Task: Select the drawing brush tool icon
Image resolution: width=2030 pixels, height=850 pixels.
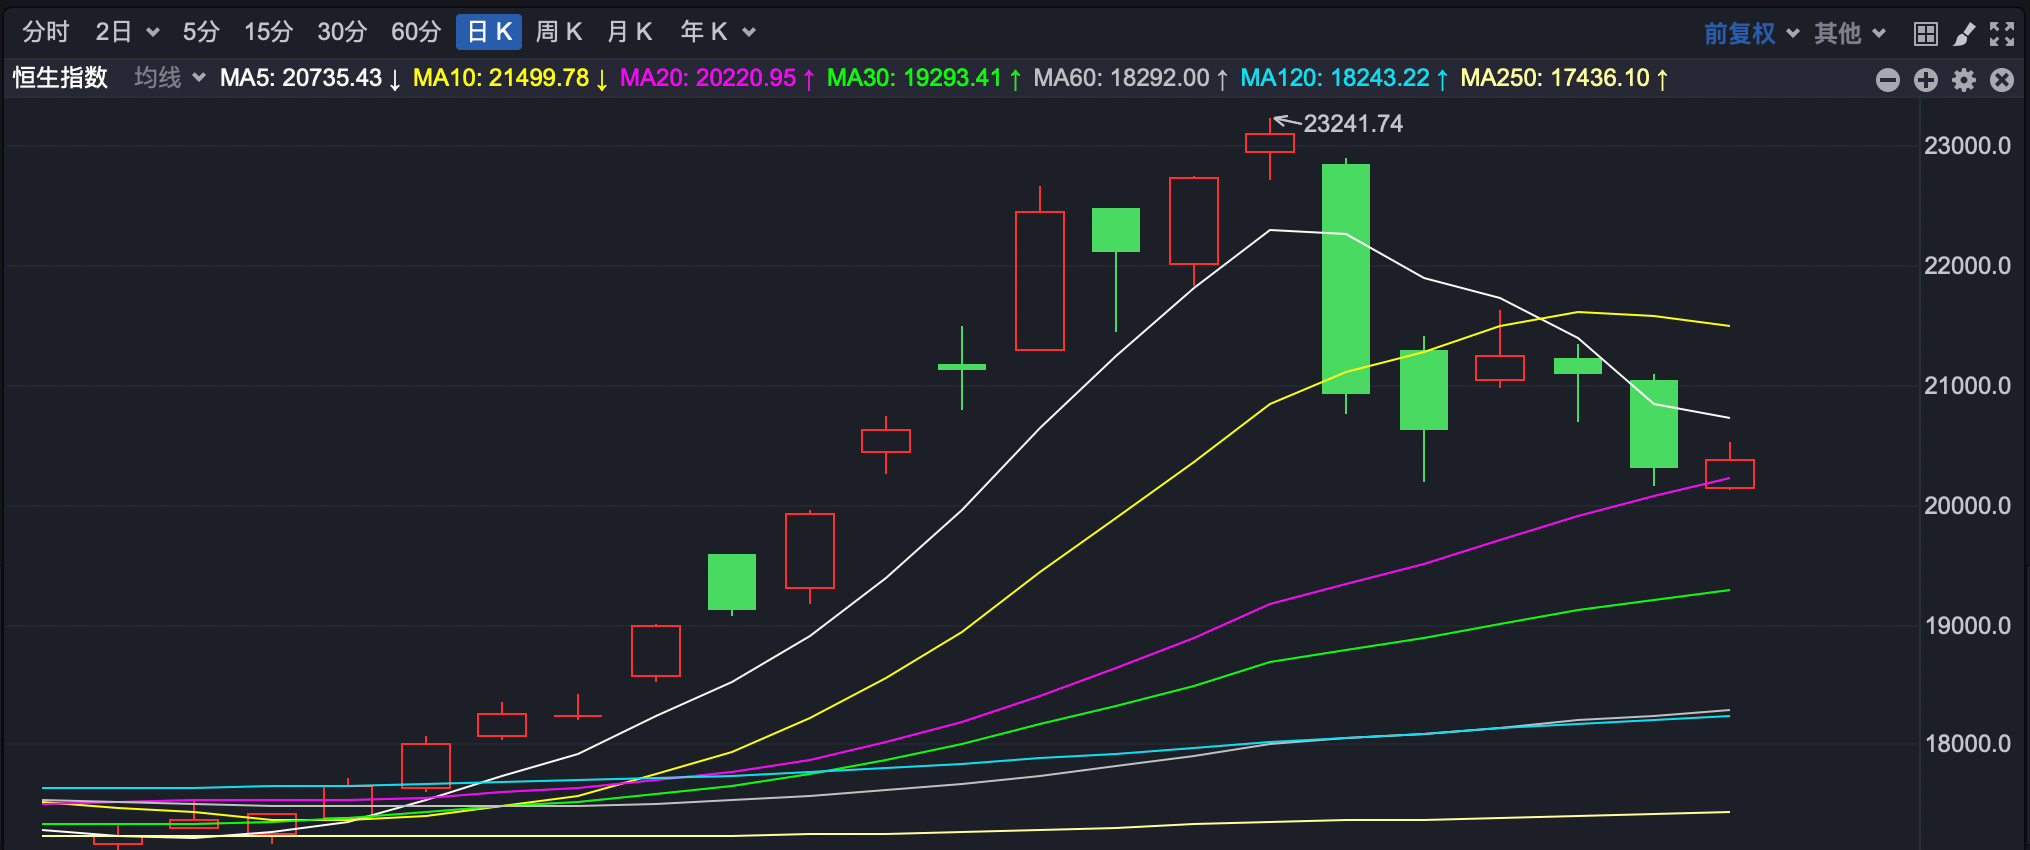Action: [x=1964, y=34]
